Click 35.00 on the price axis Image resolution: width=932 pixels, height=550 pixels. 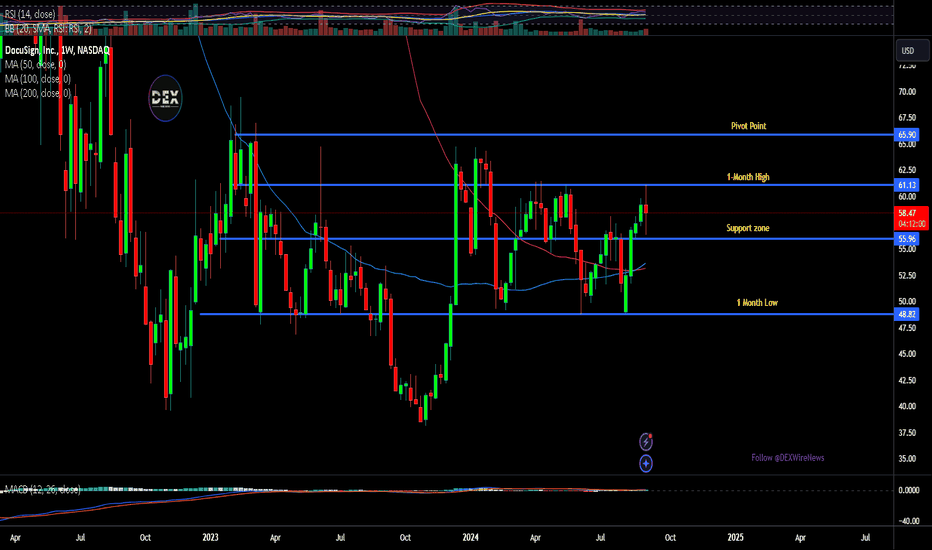pos(907,458)
